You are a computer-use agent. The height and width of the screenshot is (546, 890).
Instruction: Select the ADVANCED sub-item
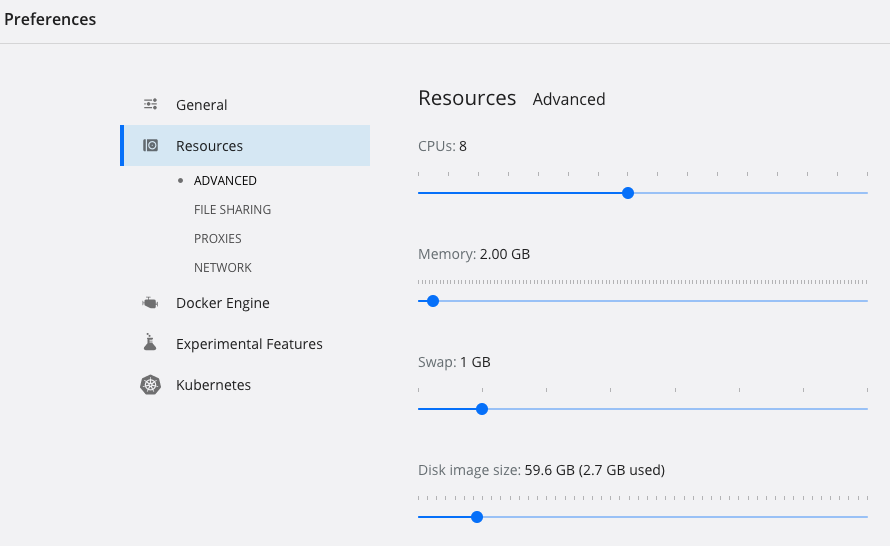(x=225, y=180)
